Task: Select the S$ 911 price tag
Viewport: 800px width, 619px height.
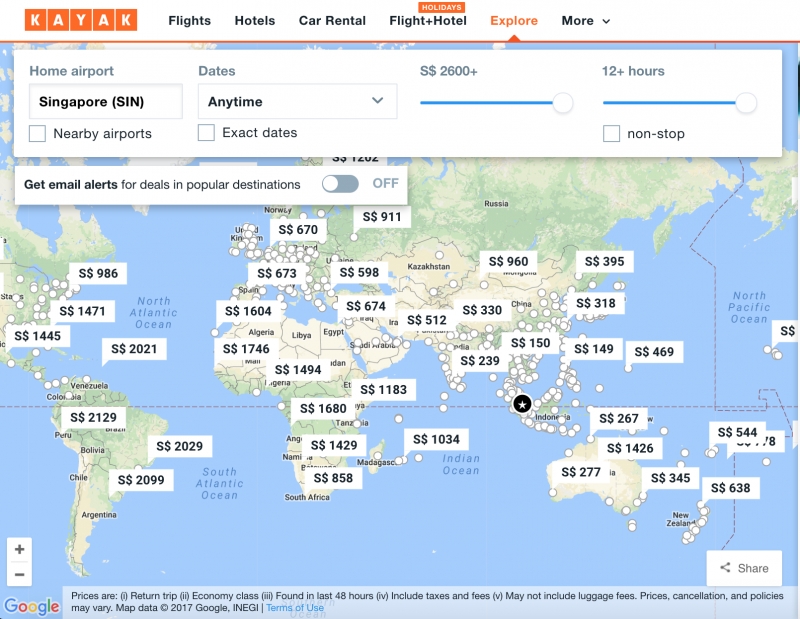Action: (x=382, y=217)
